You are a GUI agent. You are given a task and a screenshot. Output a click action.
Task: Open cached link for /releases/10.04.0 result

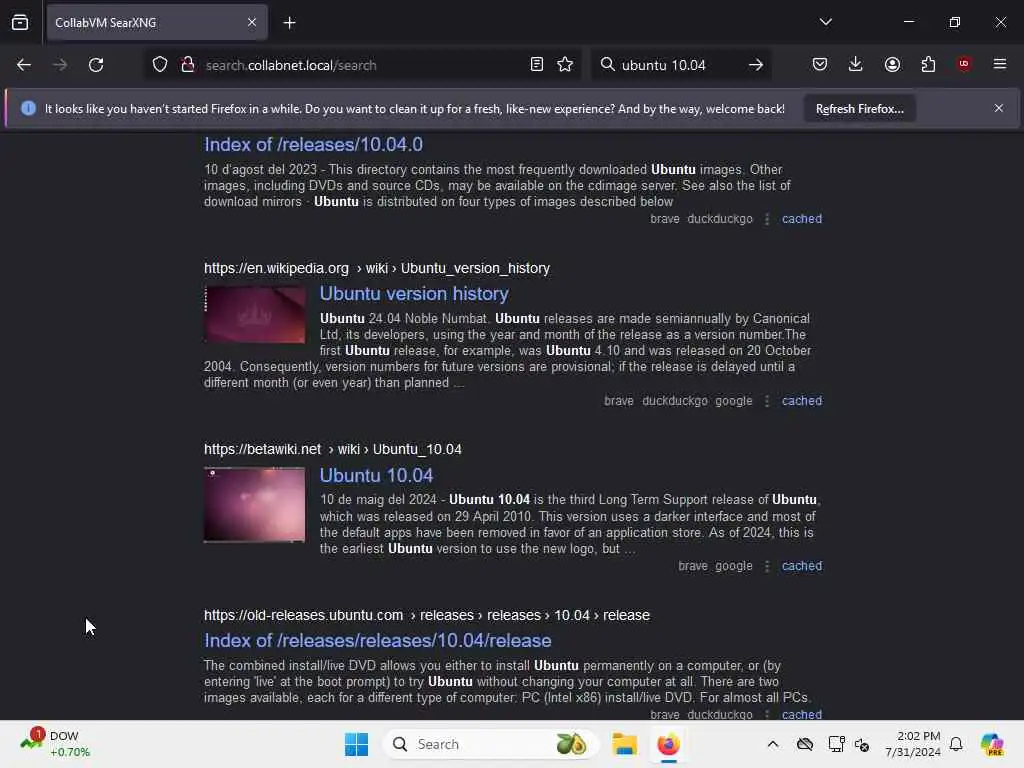801,219
